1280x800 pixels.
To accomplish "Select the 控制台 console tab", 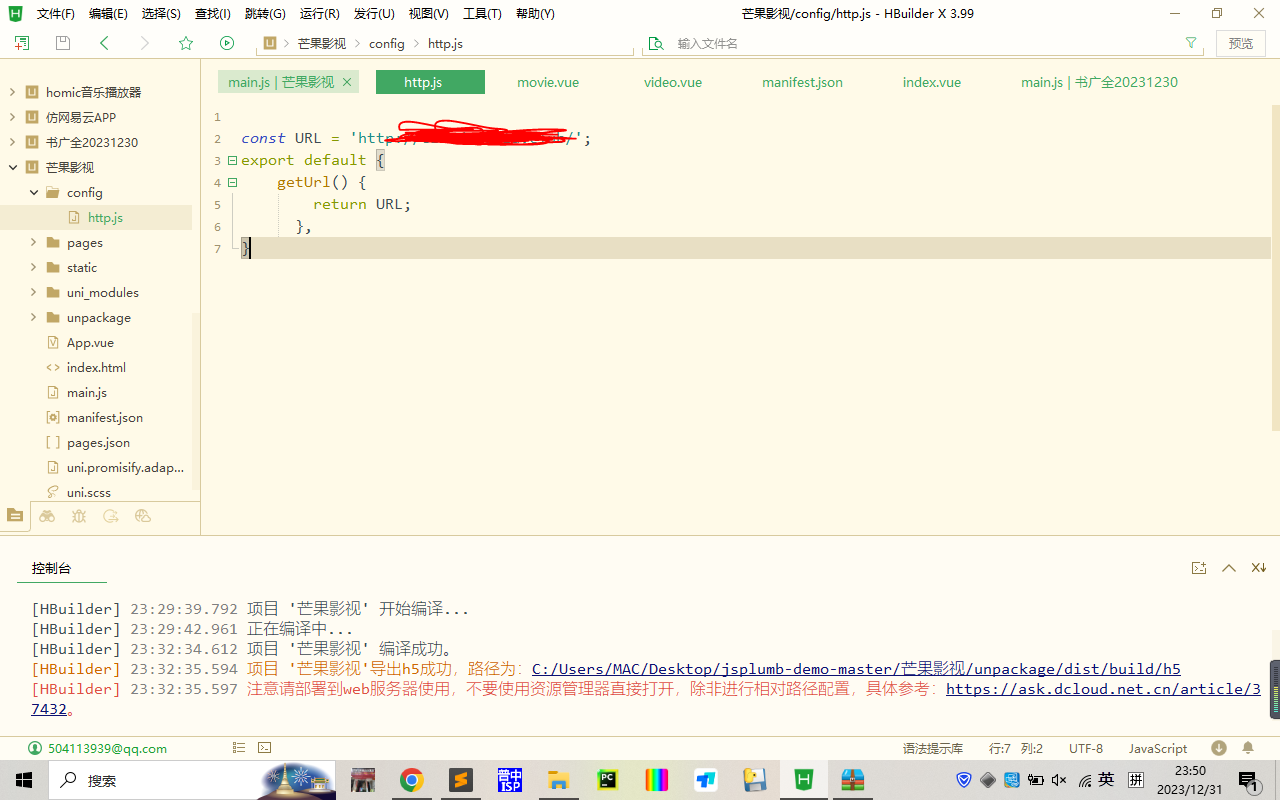I will [x=51, y=568].
